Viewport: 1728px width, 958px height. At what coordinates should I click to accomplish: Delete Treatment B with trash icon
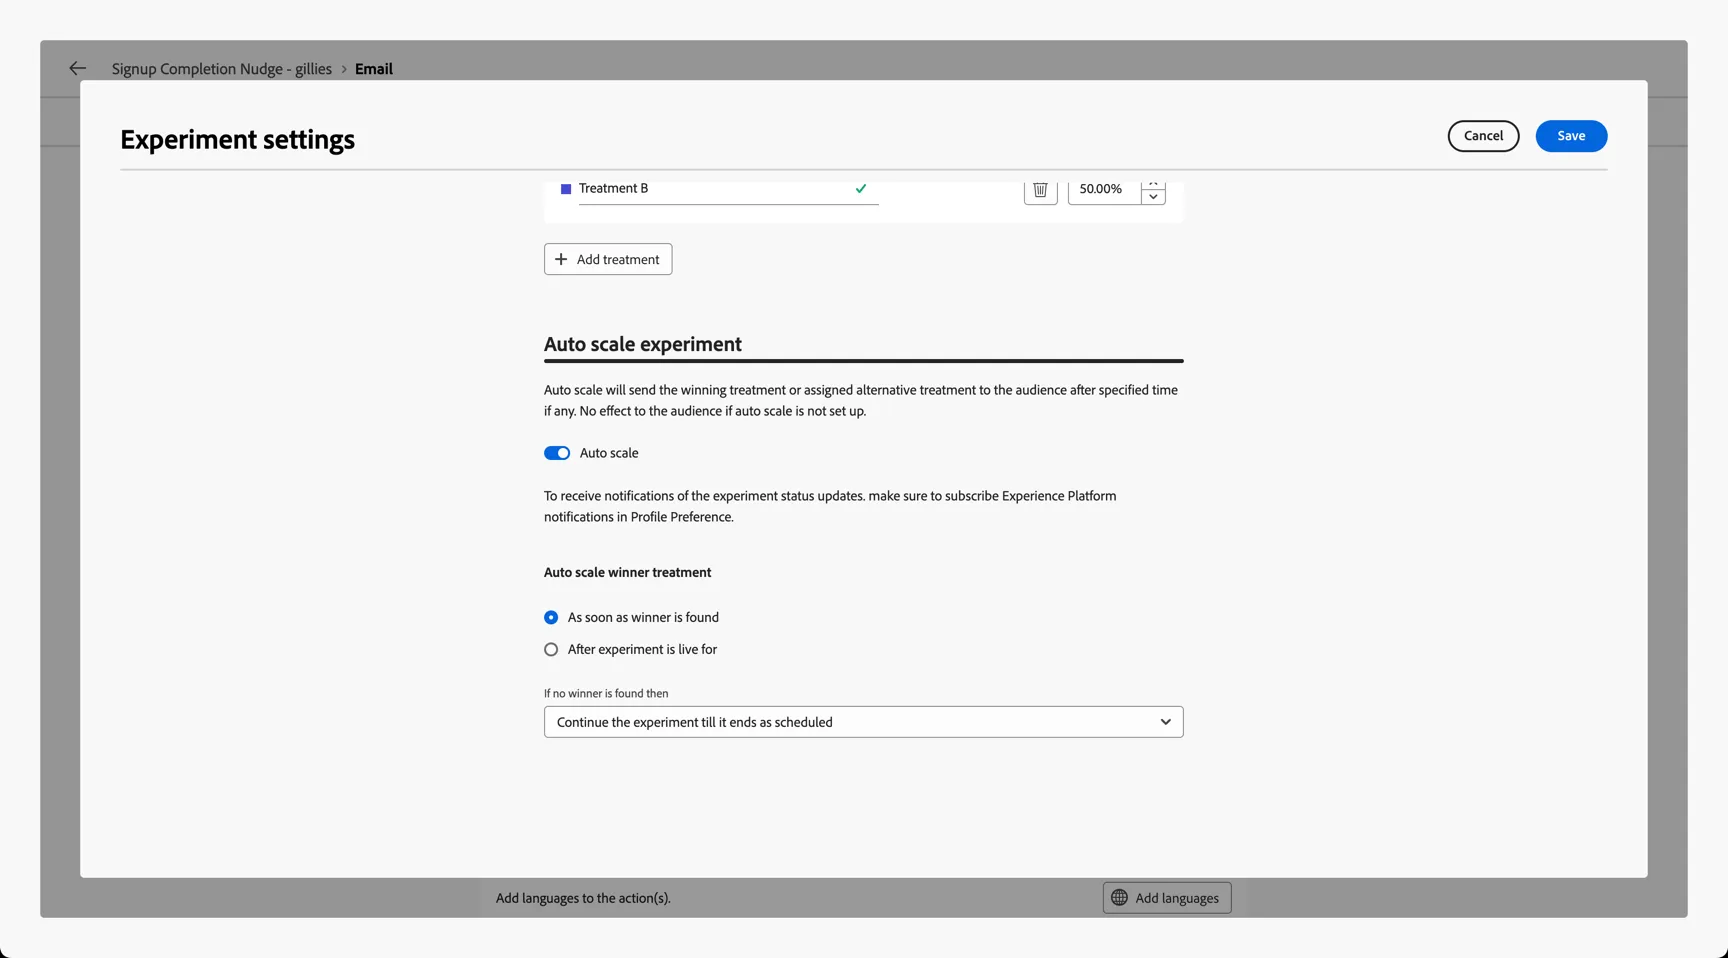pyautogui.click(x=1040, y=190)
